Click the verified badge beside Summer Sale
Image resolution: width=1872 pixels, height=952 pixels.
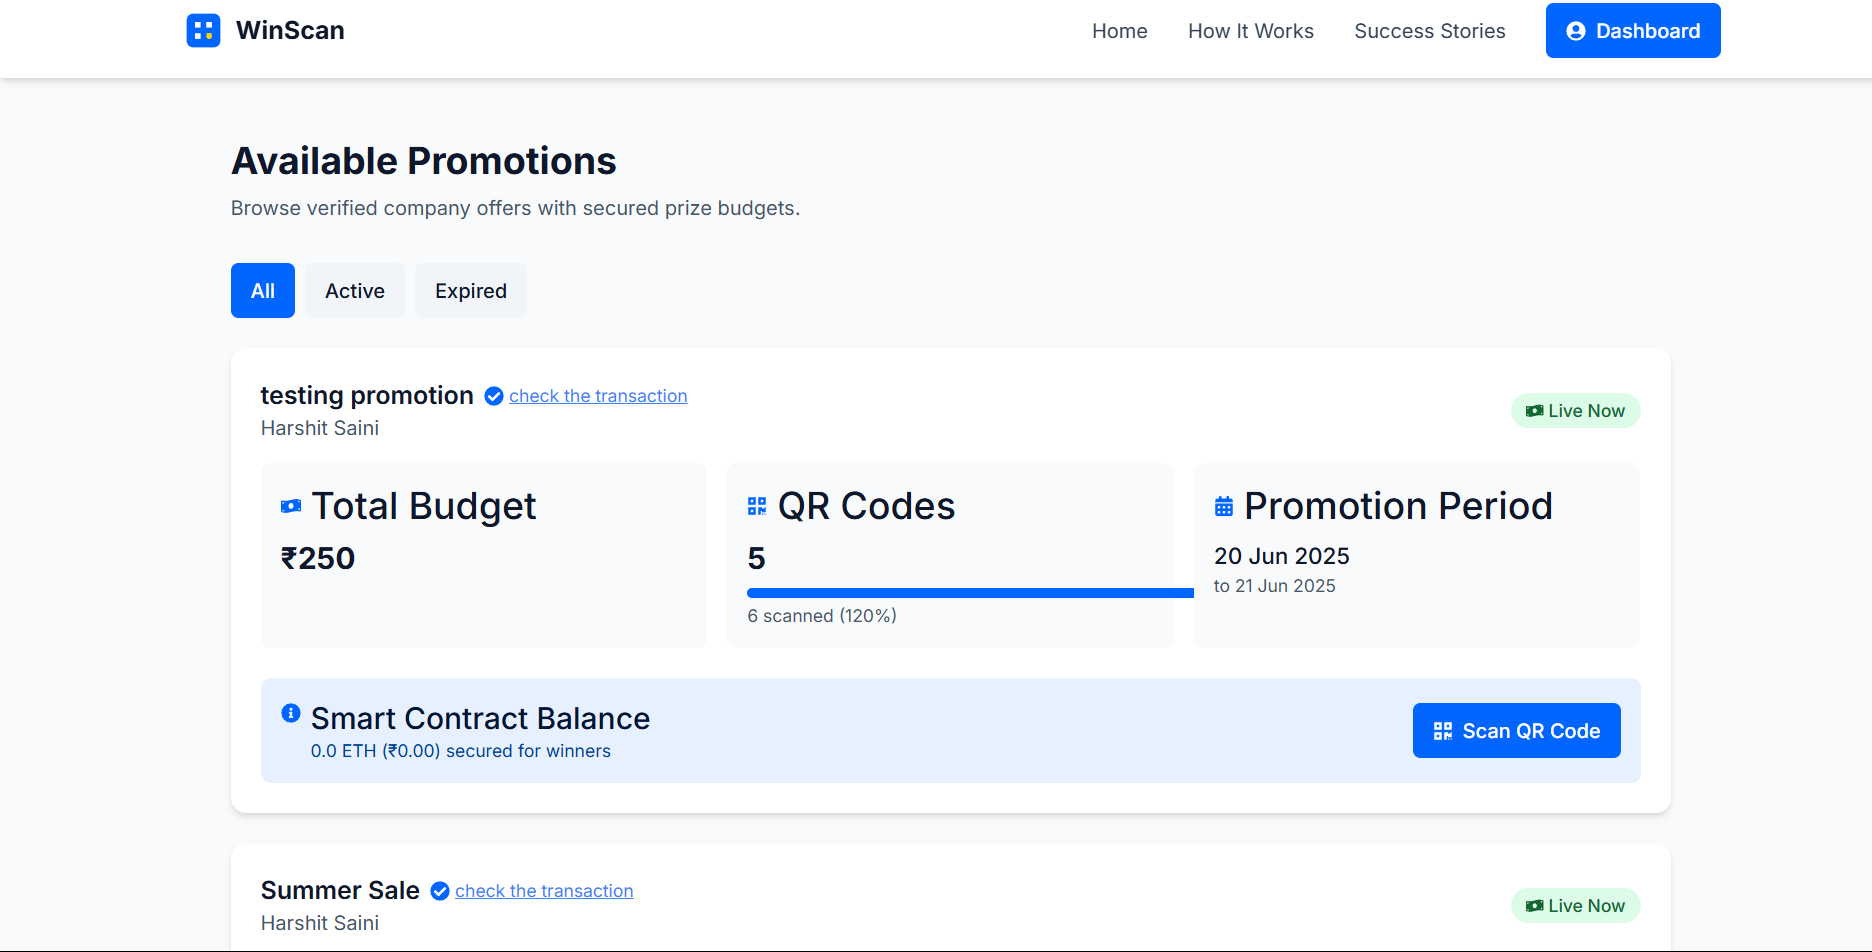pyautogui.click(x=440, y=891)
